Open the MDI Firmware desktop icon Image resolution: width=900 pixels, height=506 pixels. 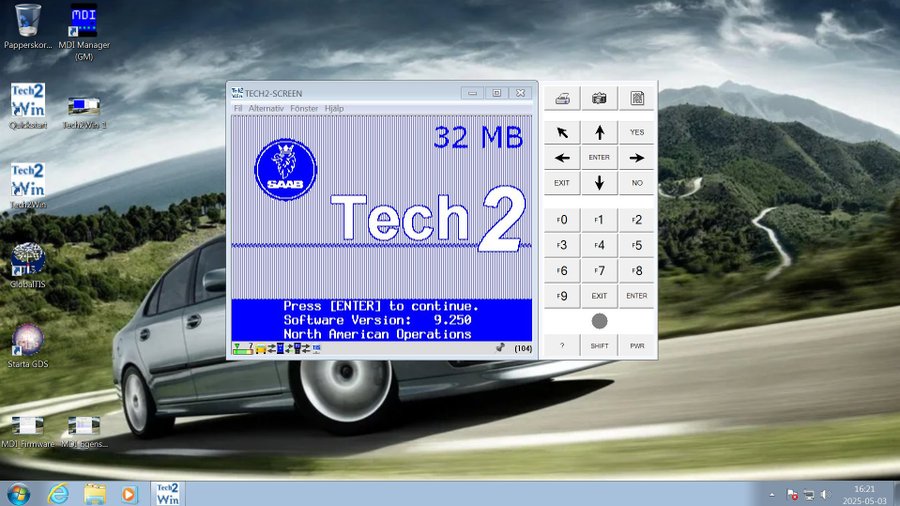[x=28, y=433]
